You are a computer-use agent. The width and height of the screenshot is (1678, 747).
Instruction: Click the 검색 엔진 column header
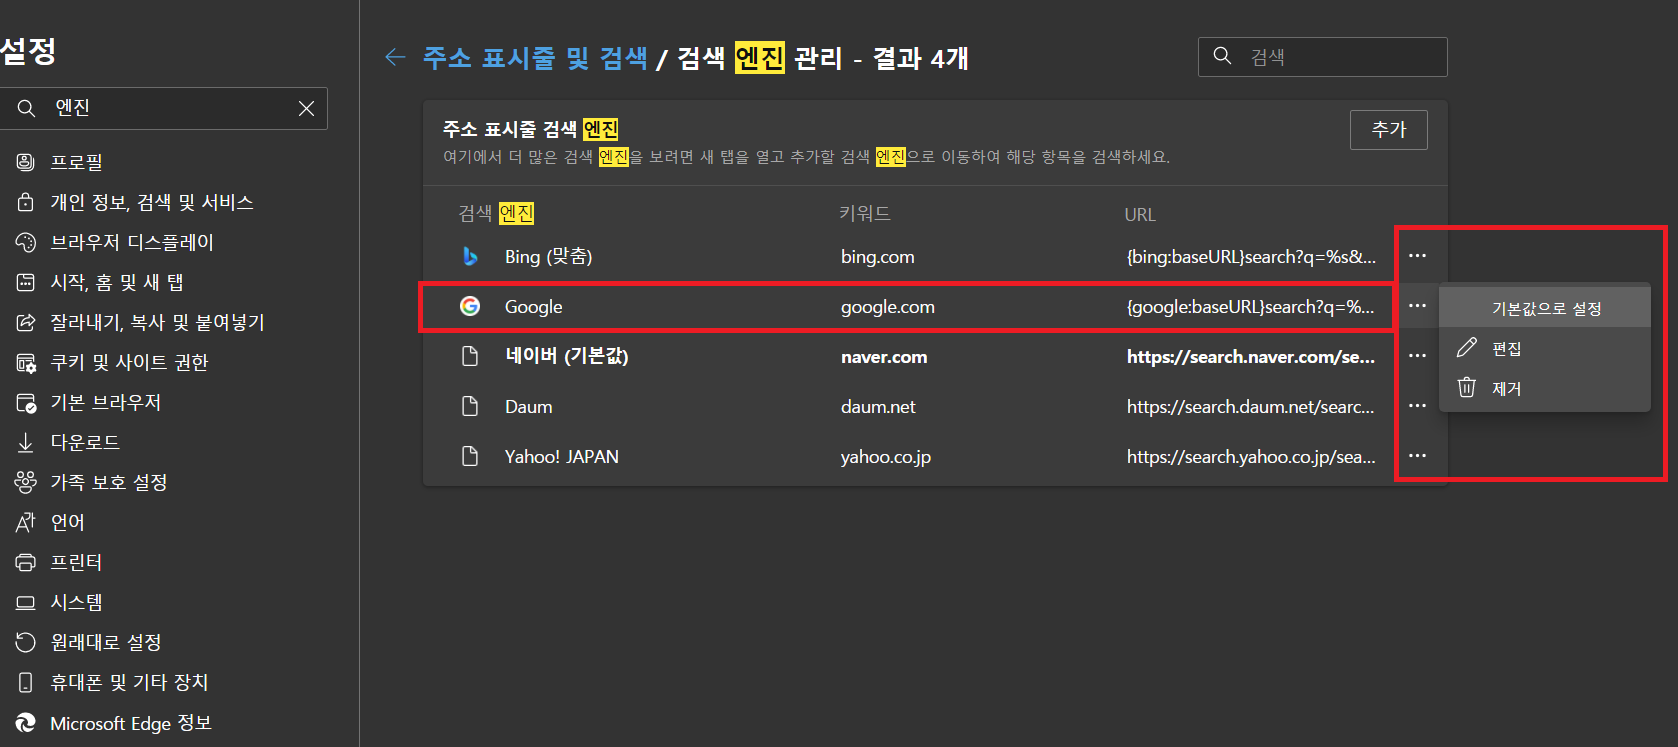(496, 213)
